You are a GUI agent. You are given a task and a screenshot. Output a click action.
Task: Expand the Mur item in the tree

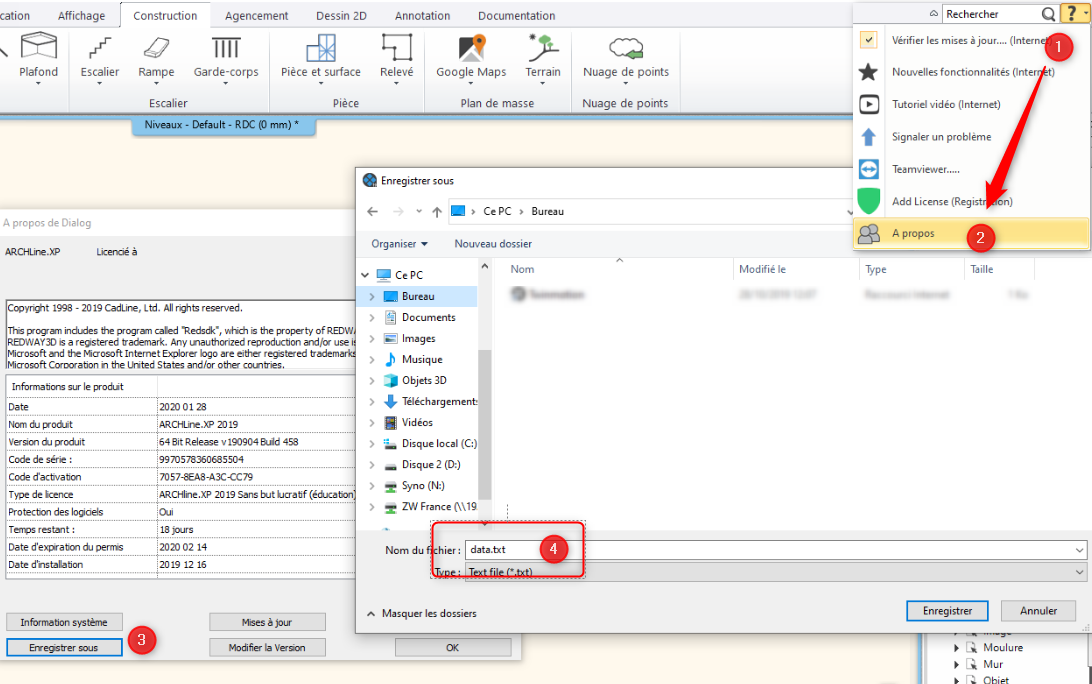[956, 664]
